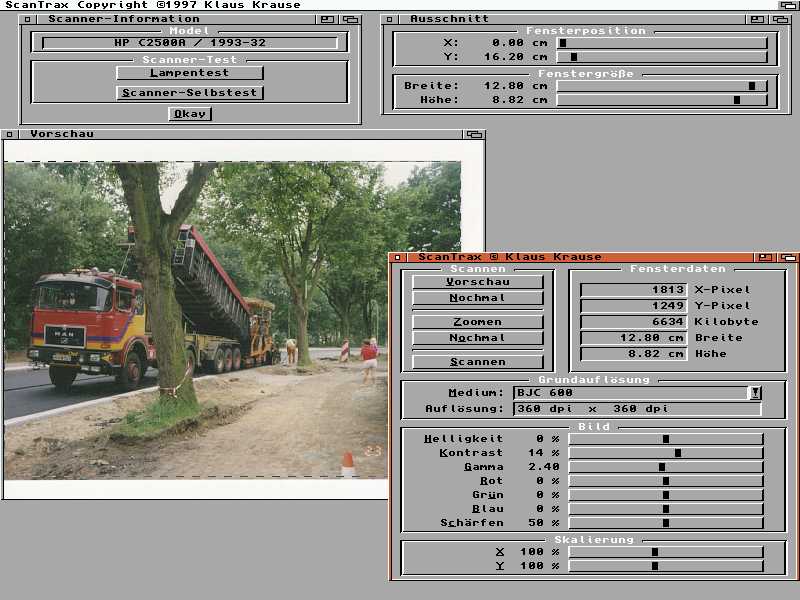
Task: Depth gadget of the ScanTrax control window
Action: click(x=788, y=257)
